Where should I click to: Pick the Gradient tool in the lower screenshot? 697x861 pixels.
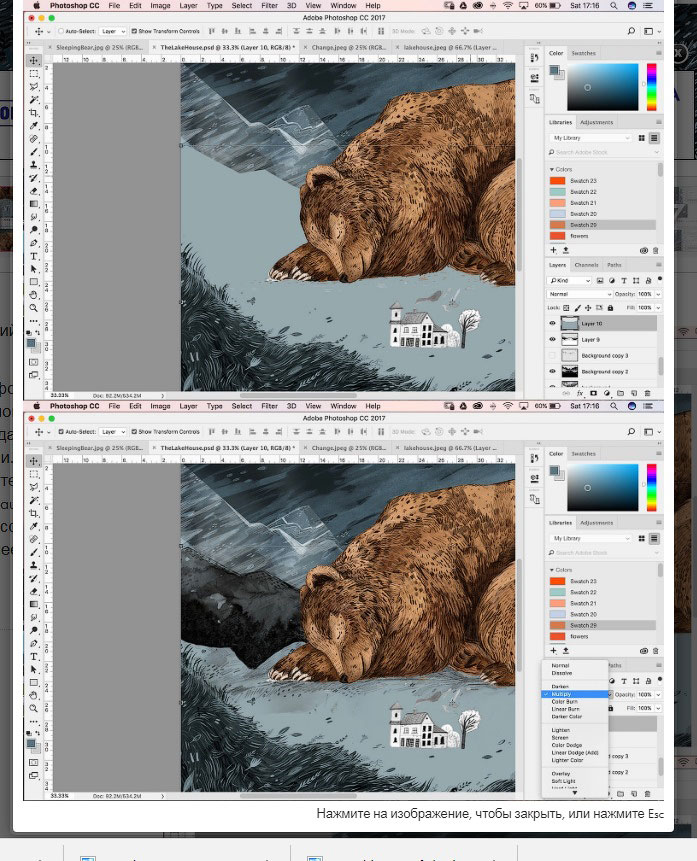[x=34, y=605]
